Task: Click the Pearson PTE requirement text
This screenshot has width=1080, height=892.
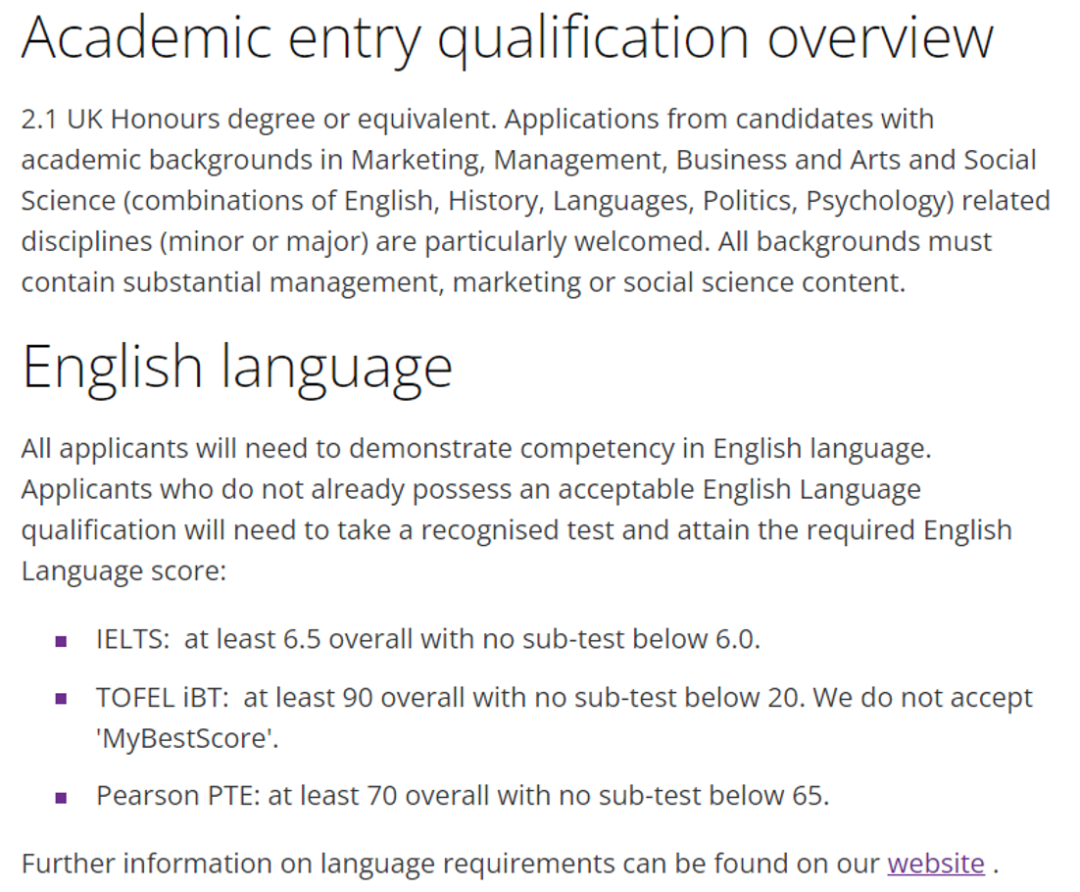Action: pos(463,796)
